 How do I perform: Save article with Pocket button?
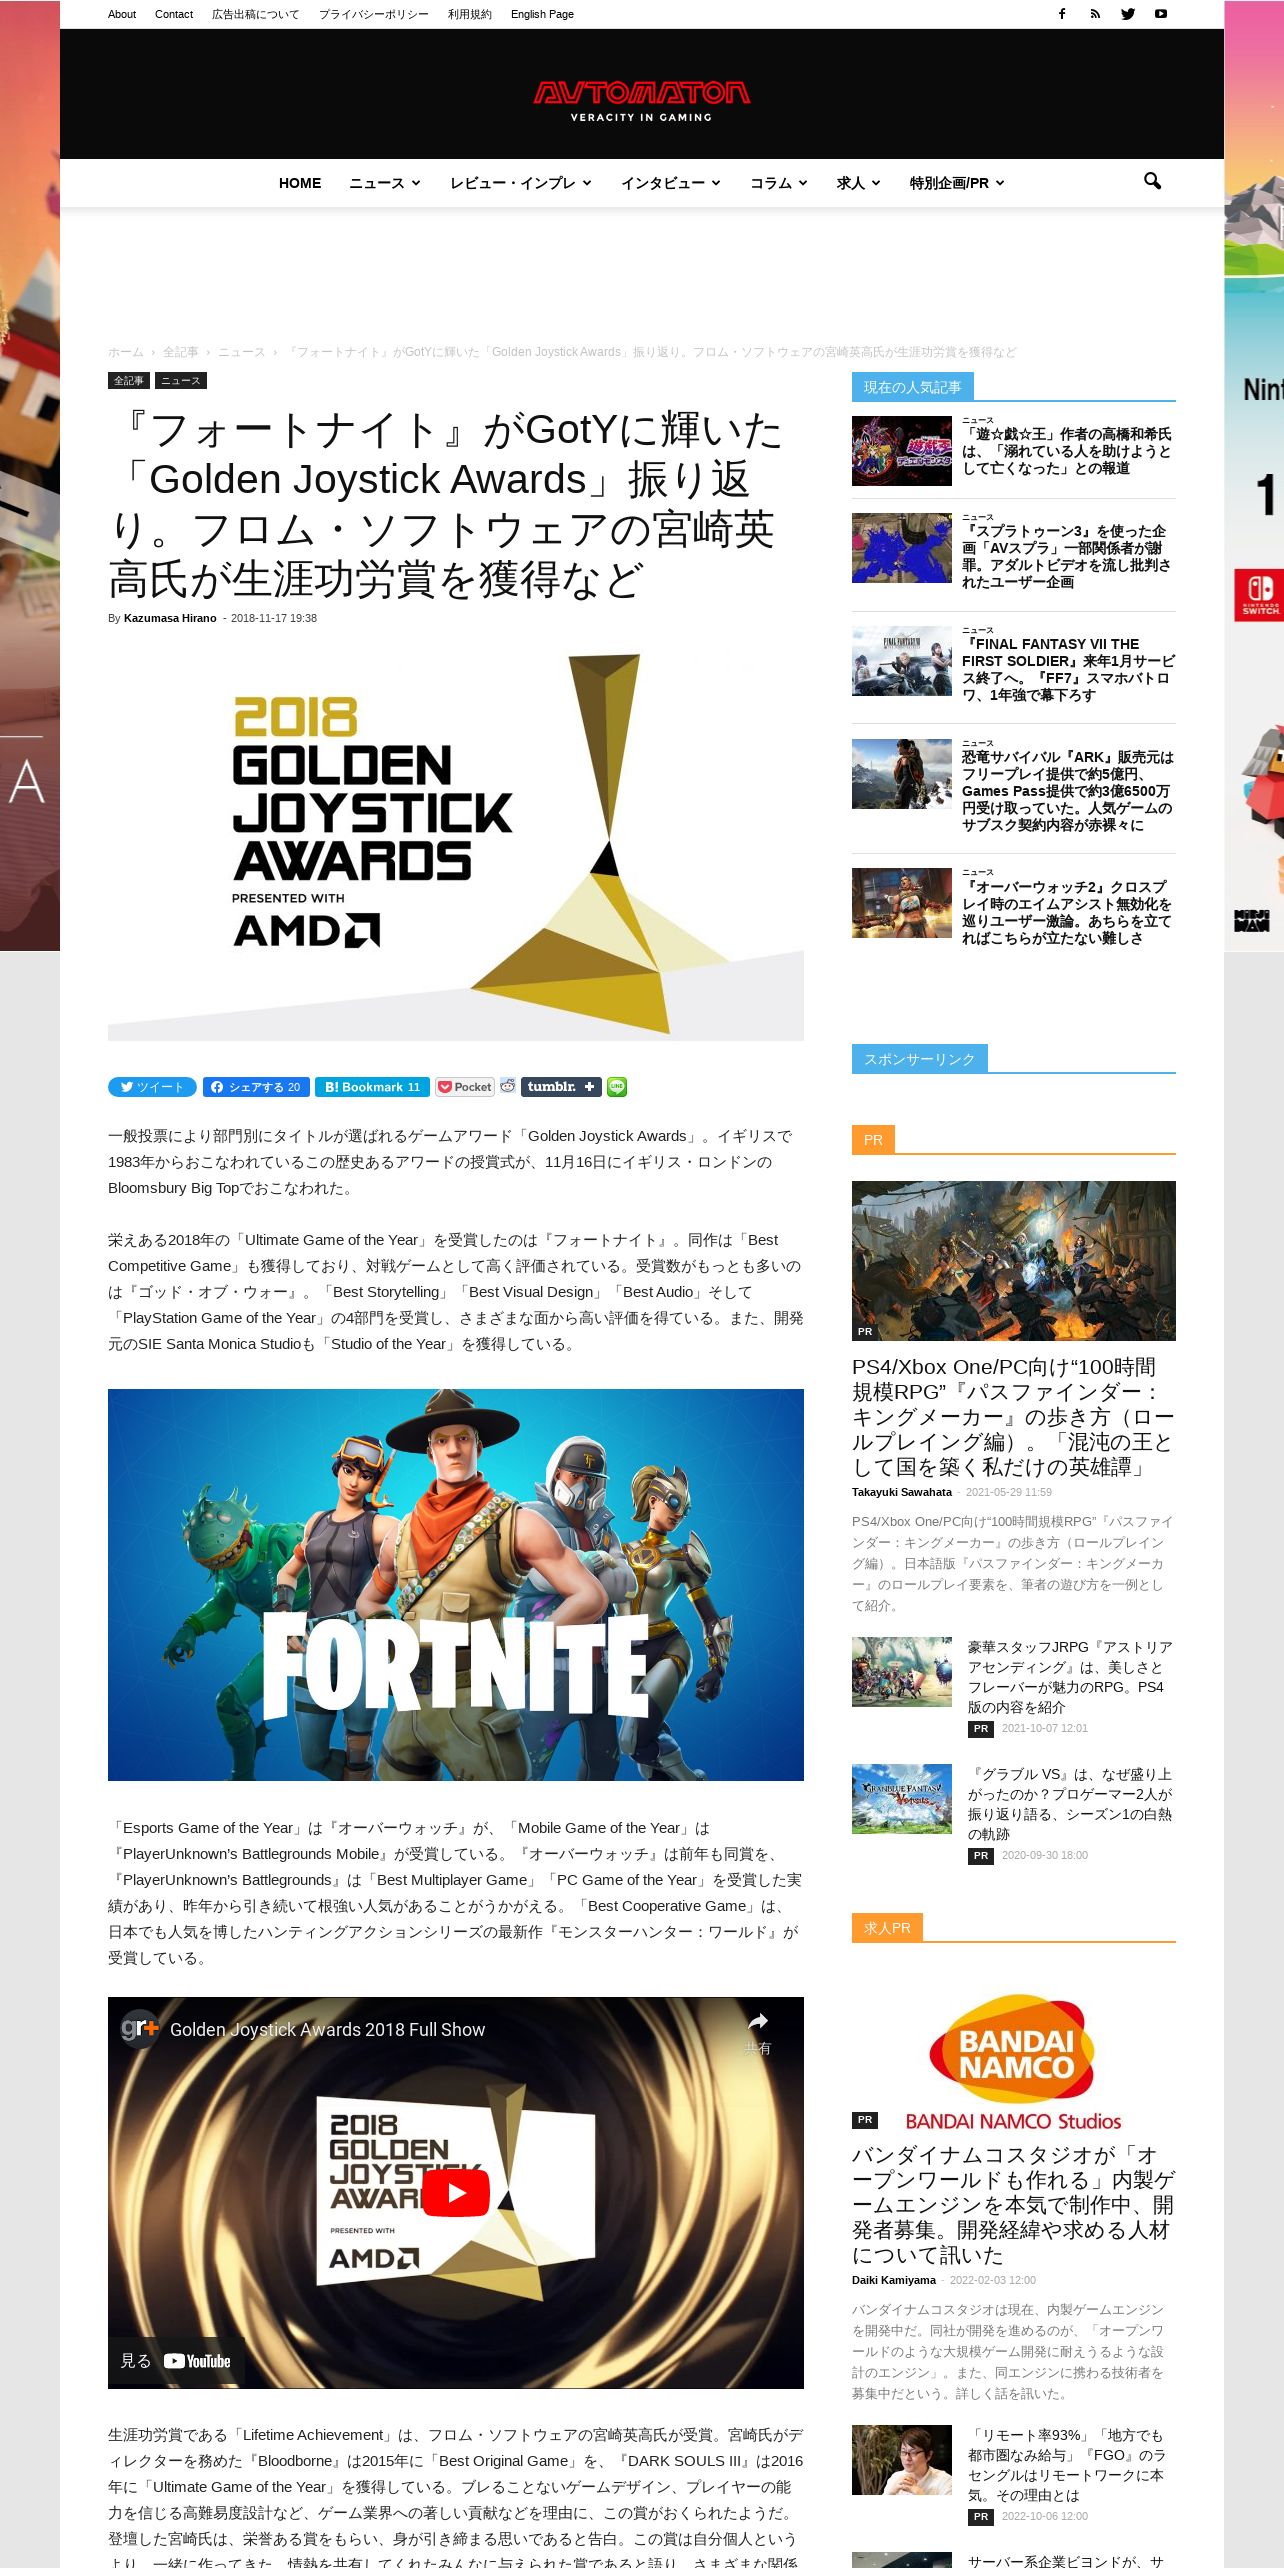tap(465, 1087)
